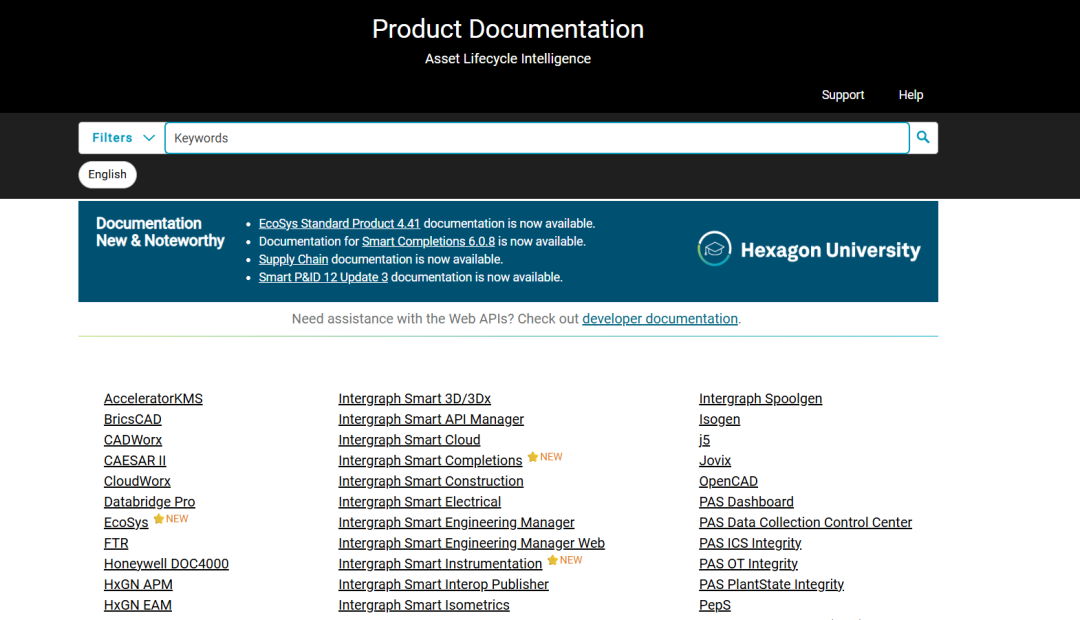Image resolution: width=1080 pixels, height=620 pixels.
Task: Remove the English language filter chip
Action: pos(107,174)
